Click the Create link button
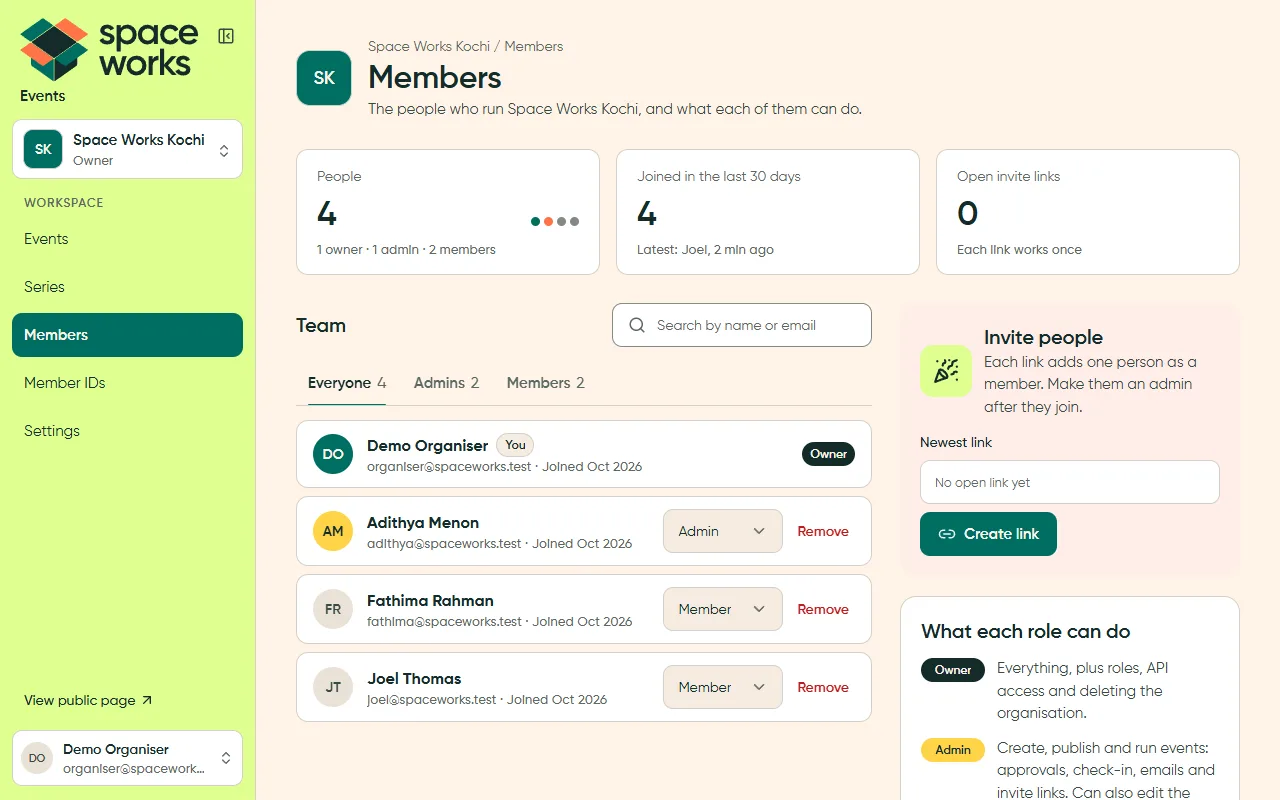The width and height of the screenshot is (1280, 800). pos(988,534)
